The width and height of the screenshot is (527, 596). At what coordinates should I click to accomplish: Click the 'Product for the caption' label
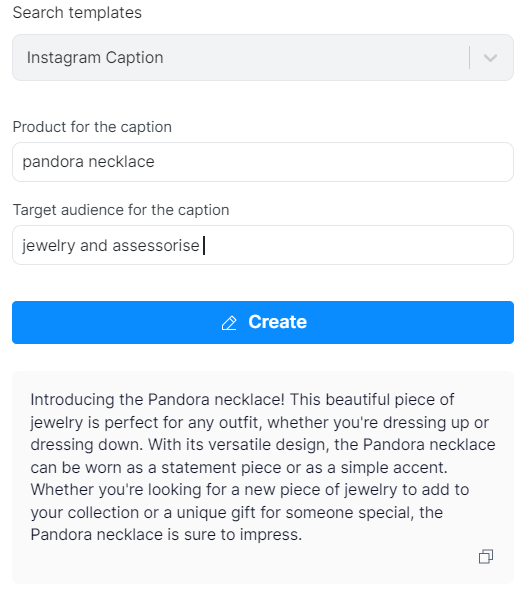92,127
